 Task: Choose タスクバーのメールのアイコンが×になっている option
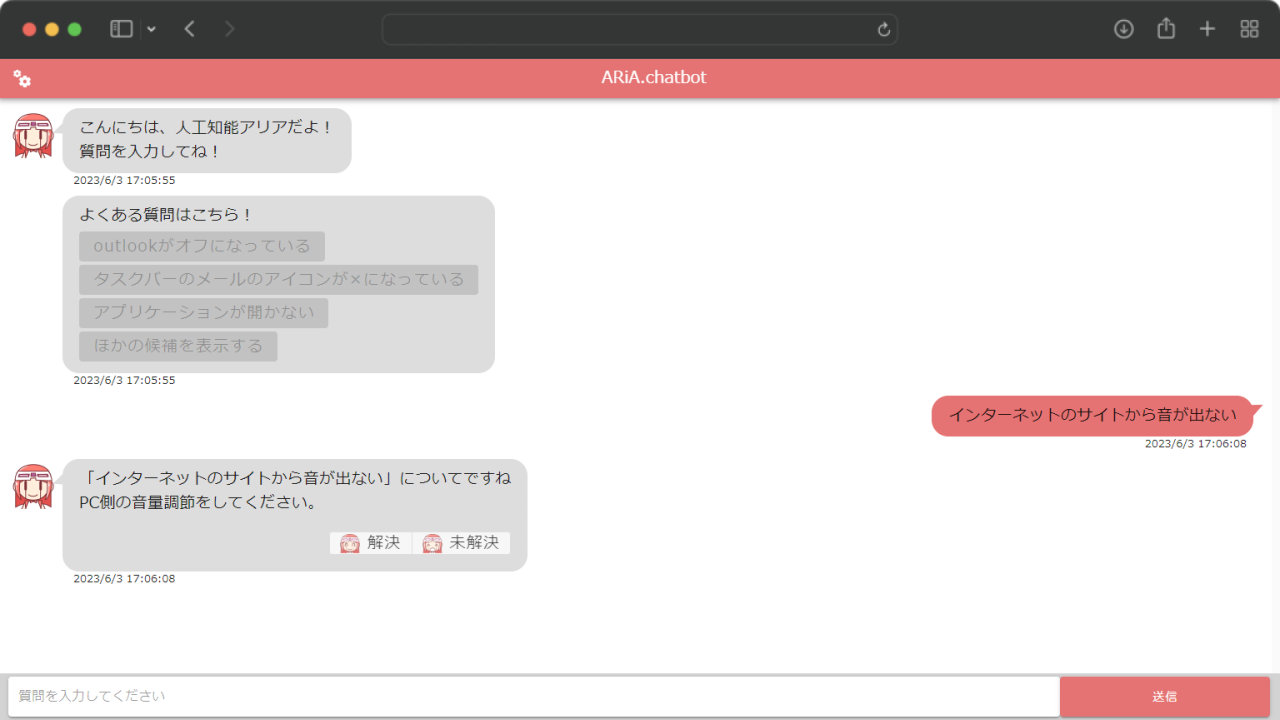pos(277,279)
